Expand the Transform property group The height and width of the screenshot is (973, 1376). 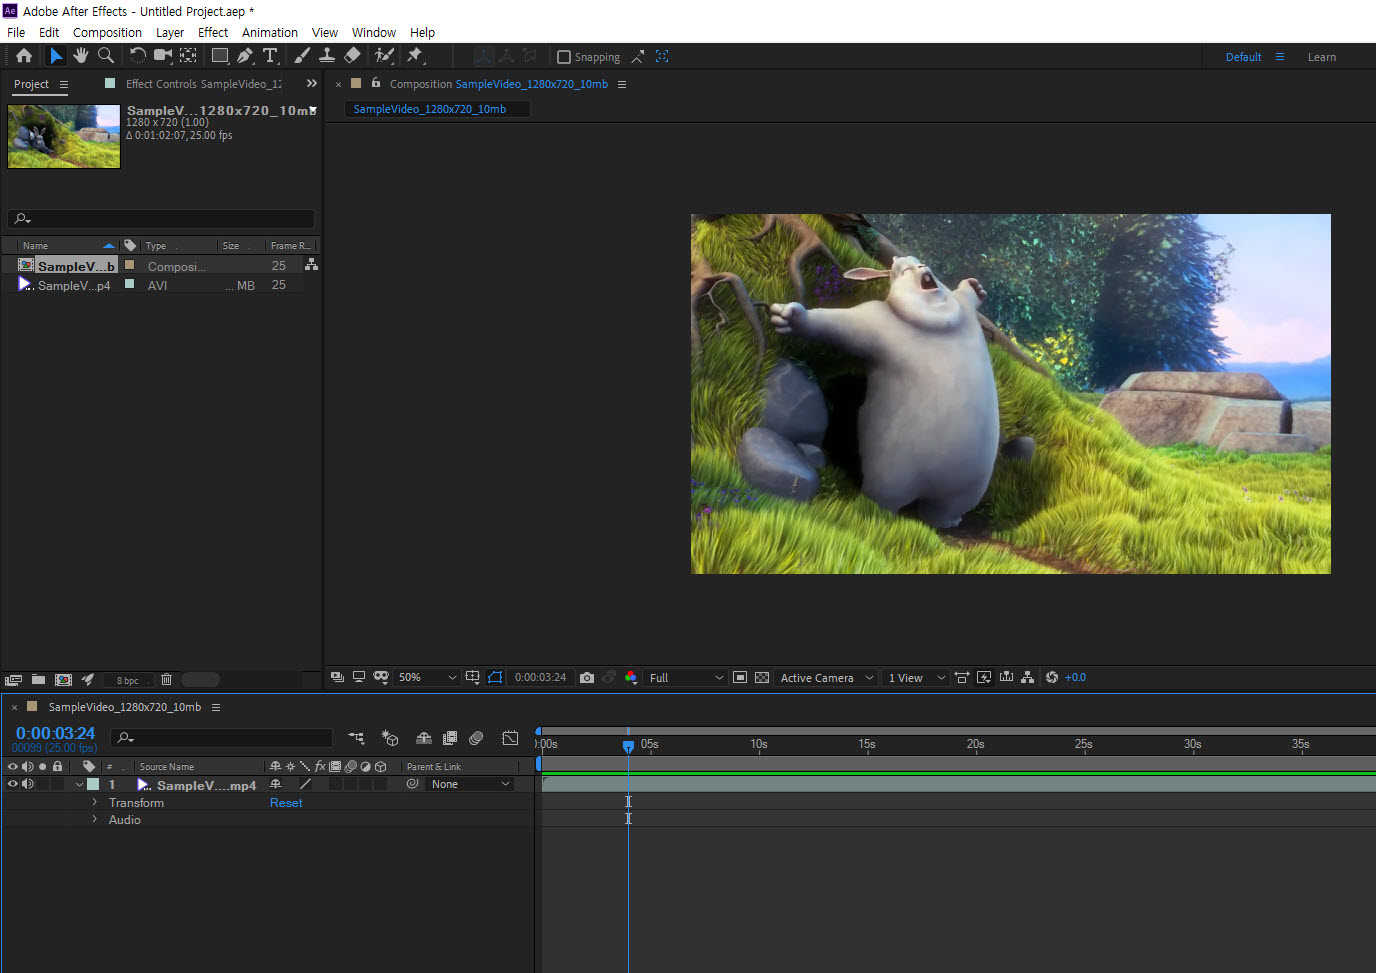coord(95,802)
